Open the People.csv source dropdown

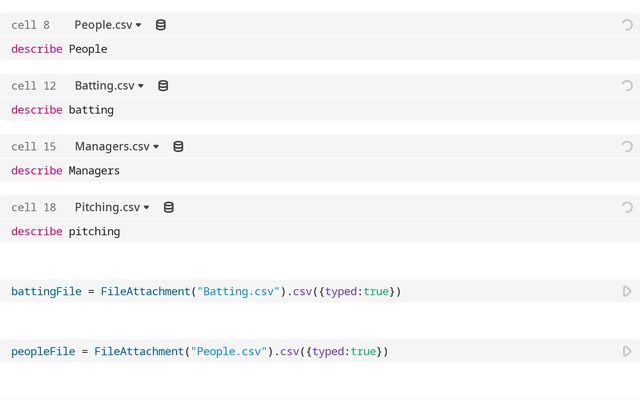click(x=108, y=25)
